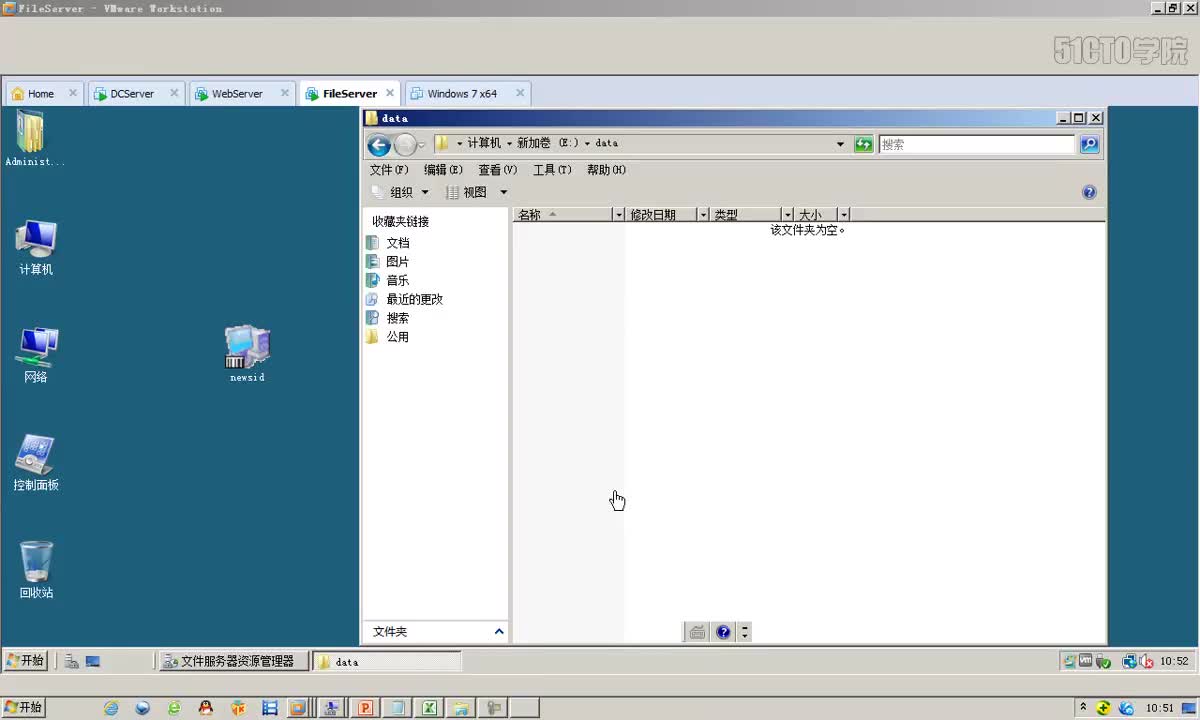Open the 工具(T) menu
The image size is (1200, 720).
(x=552, y=170)
